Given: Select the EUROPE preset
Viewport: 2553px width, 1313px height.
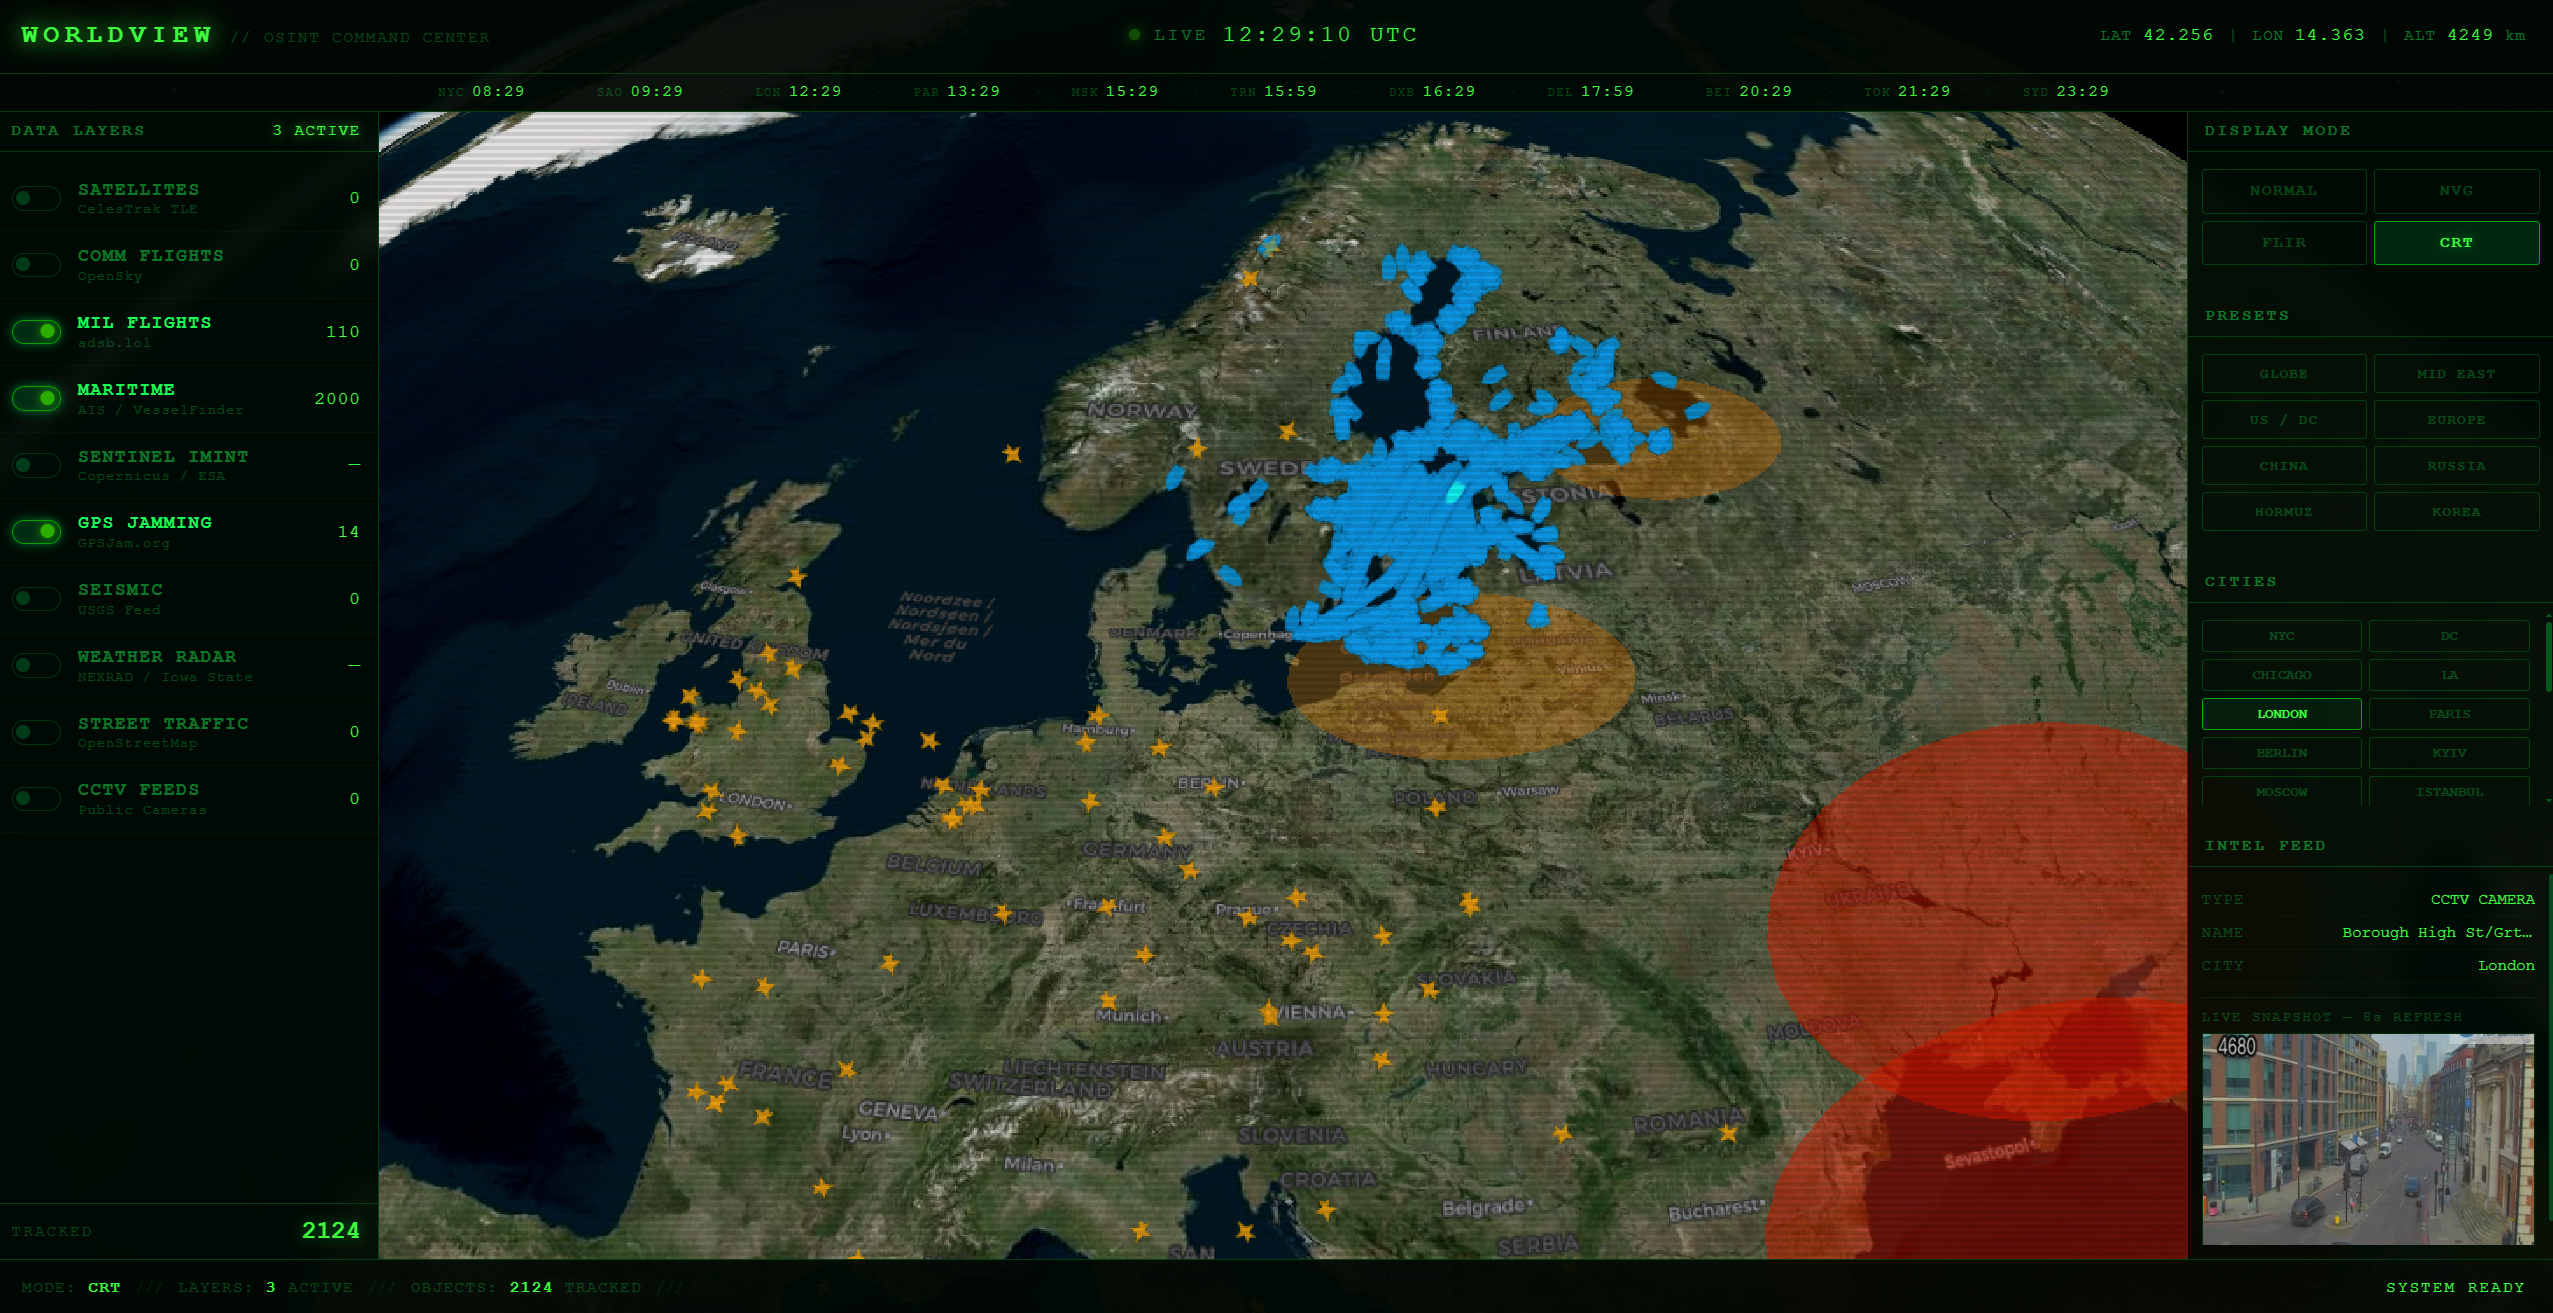Looking at the screenshot, I should coord(2455,419).
